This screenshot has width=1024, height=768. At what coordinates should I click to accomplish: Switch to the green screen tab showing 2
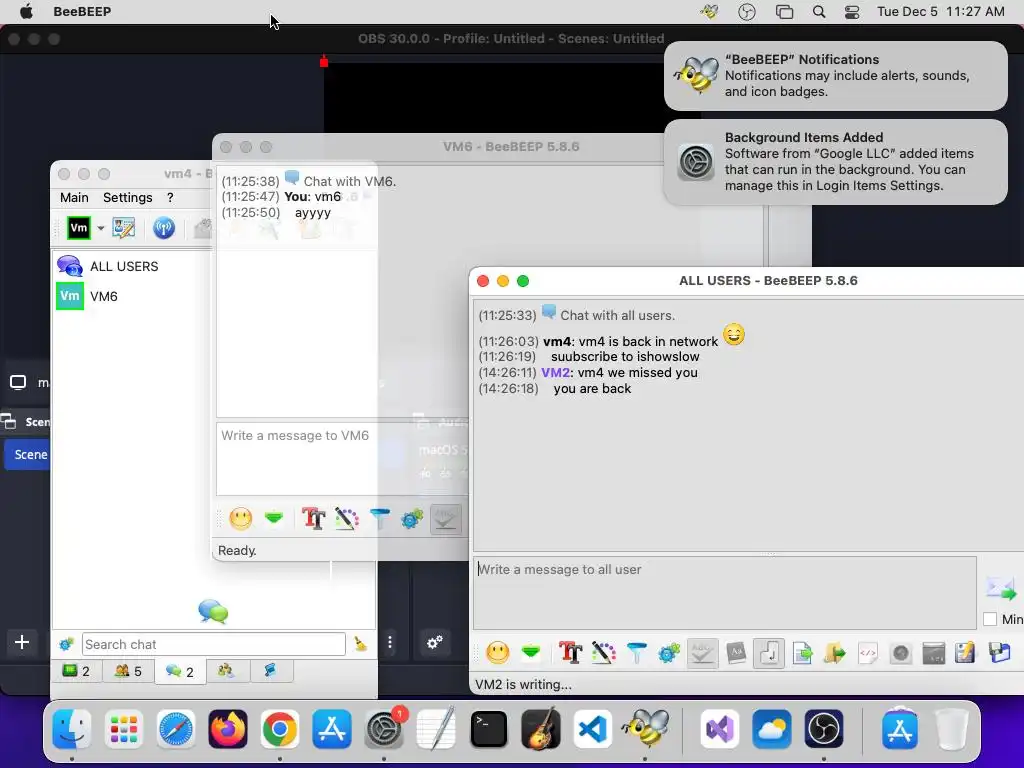76,671
